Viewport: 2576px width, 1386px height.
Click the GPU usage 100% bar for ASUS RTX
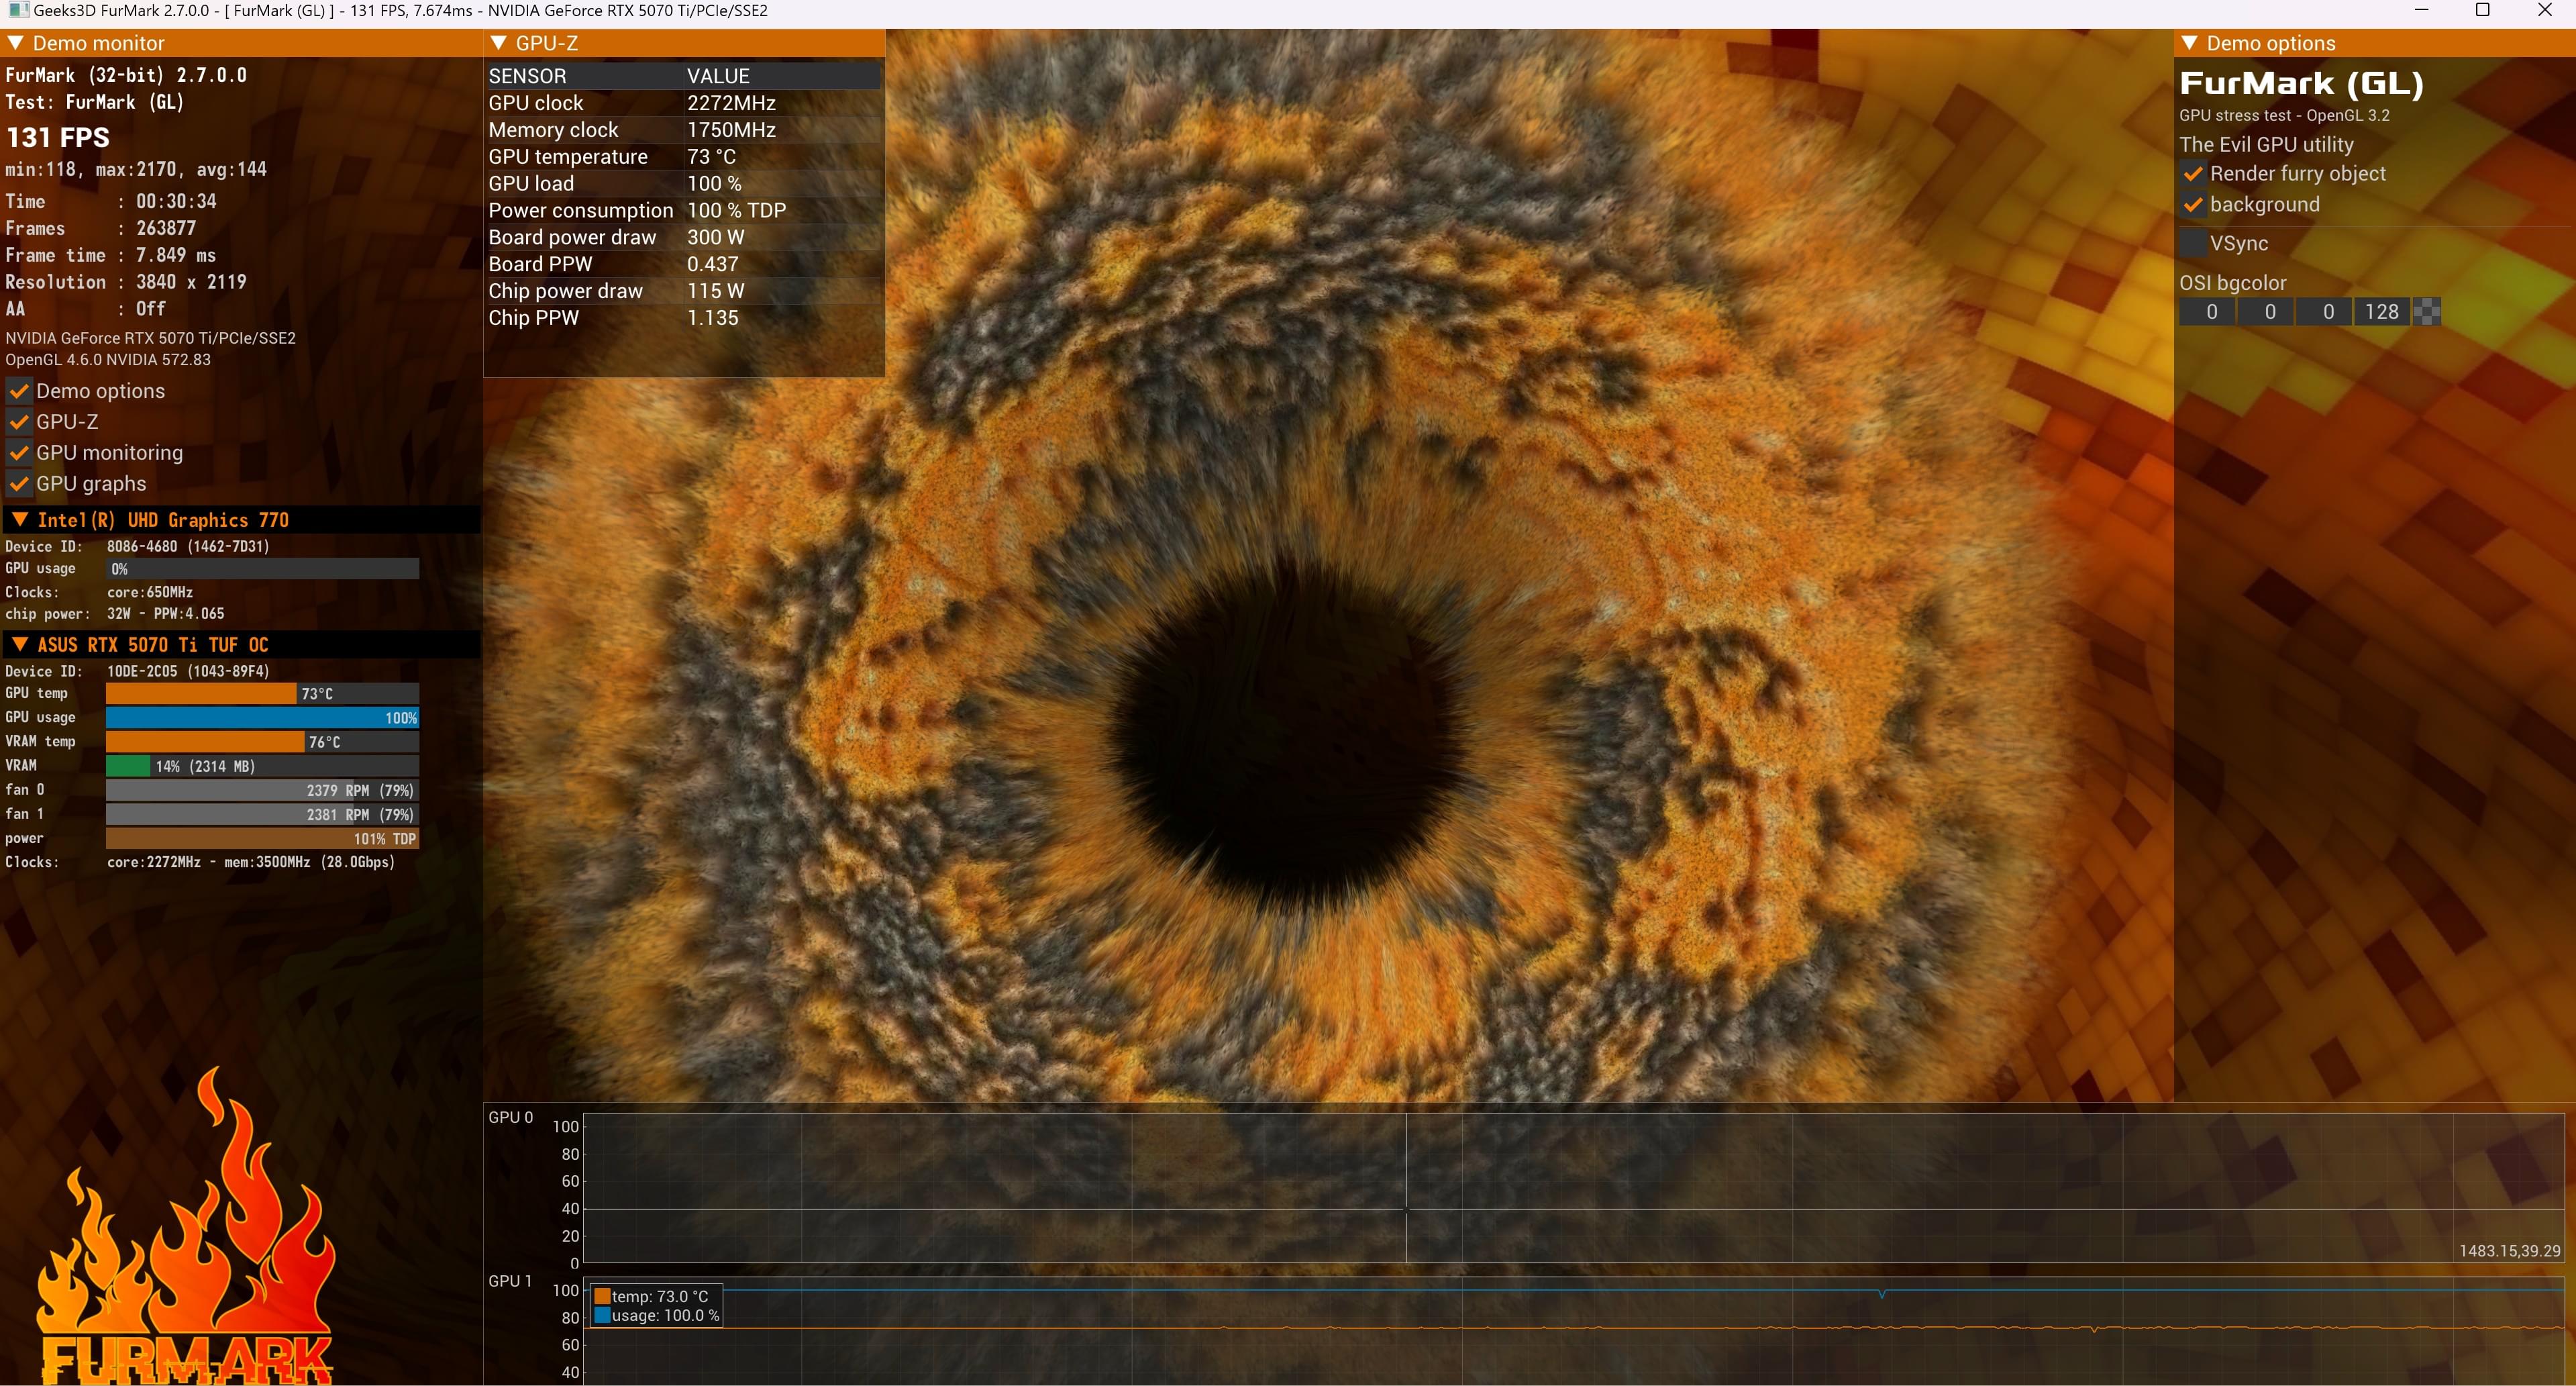pos(262,717)
